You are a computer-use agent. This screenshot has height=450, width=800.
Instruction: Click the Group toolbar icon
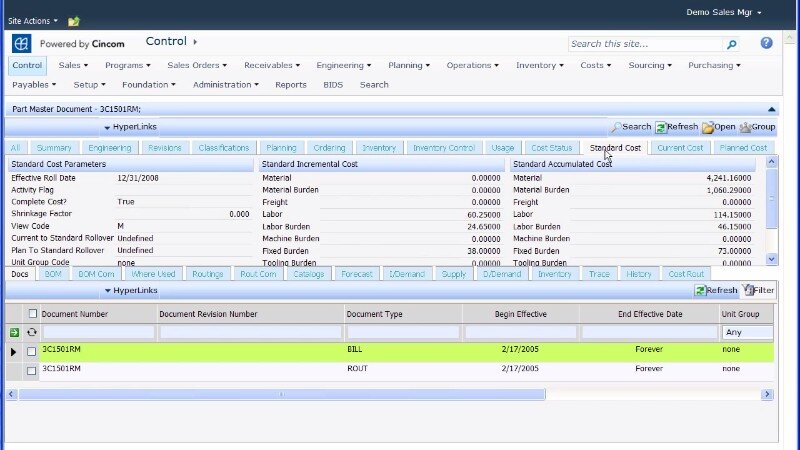pyautogui.click(x=757, y=127)
